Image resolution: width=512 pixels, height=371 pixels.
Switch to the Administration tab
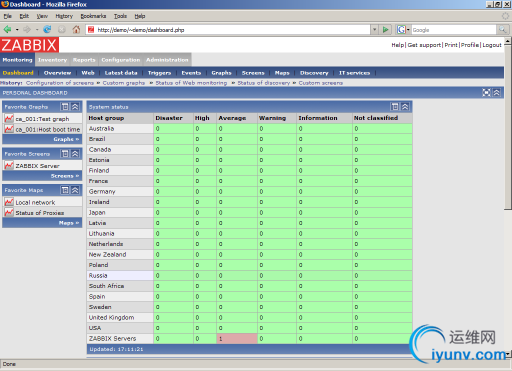click(167, 60)
